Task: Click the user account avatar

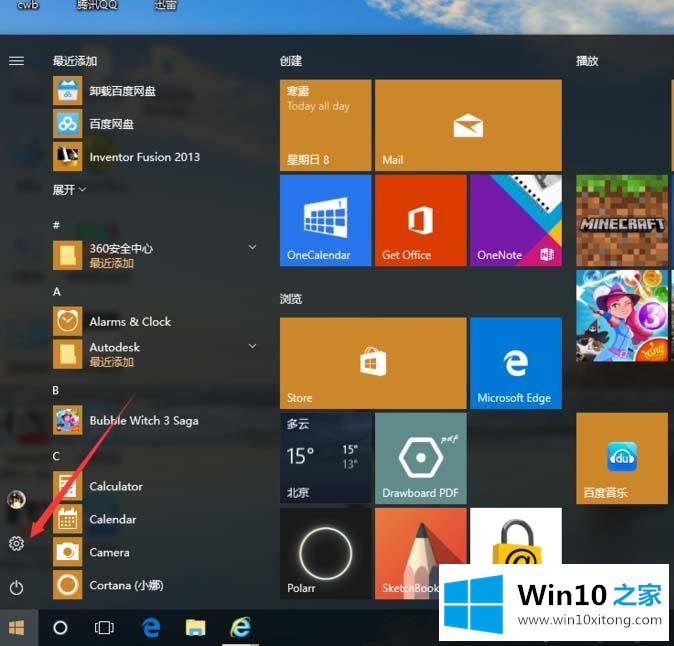Action: (x=16, y=499)
